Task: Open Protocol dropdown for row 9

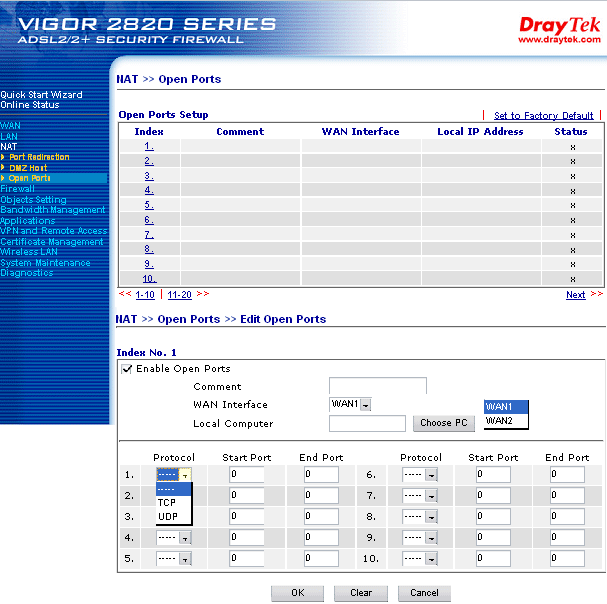Action: coord(420,537)
